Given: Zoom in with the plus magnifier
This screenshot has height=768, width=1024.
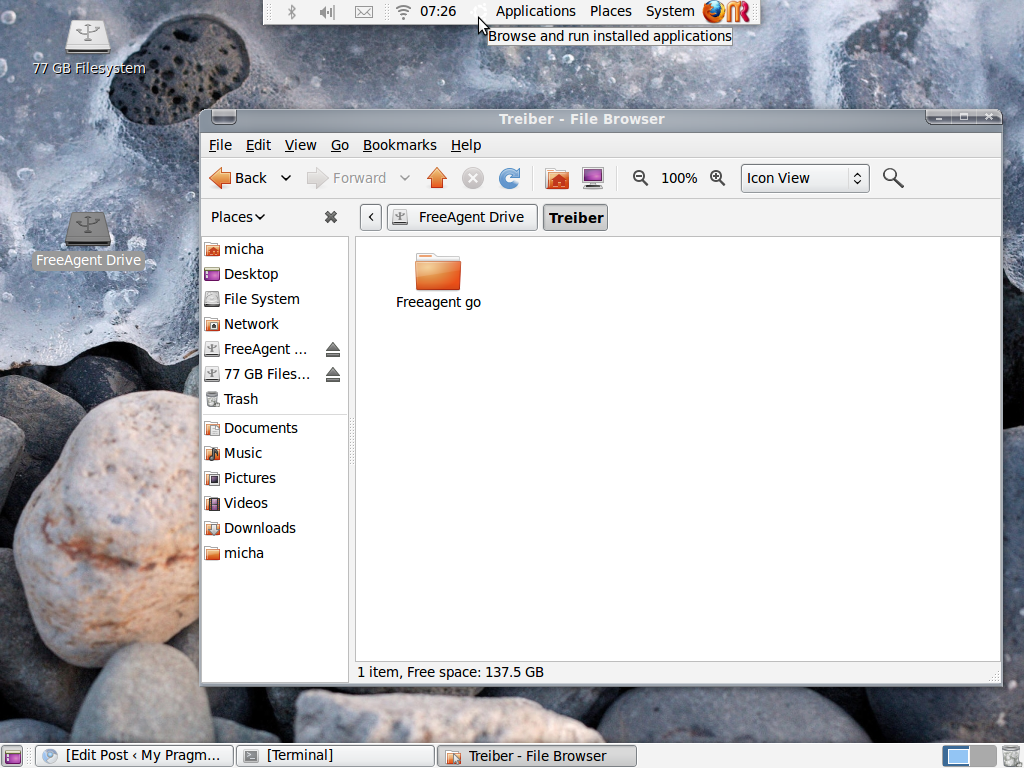Looking at the screenshot, I should [717, 178].
